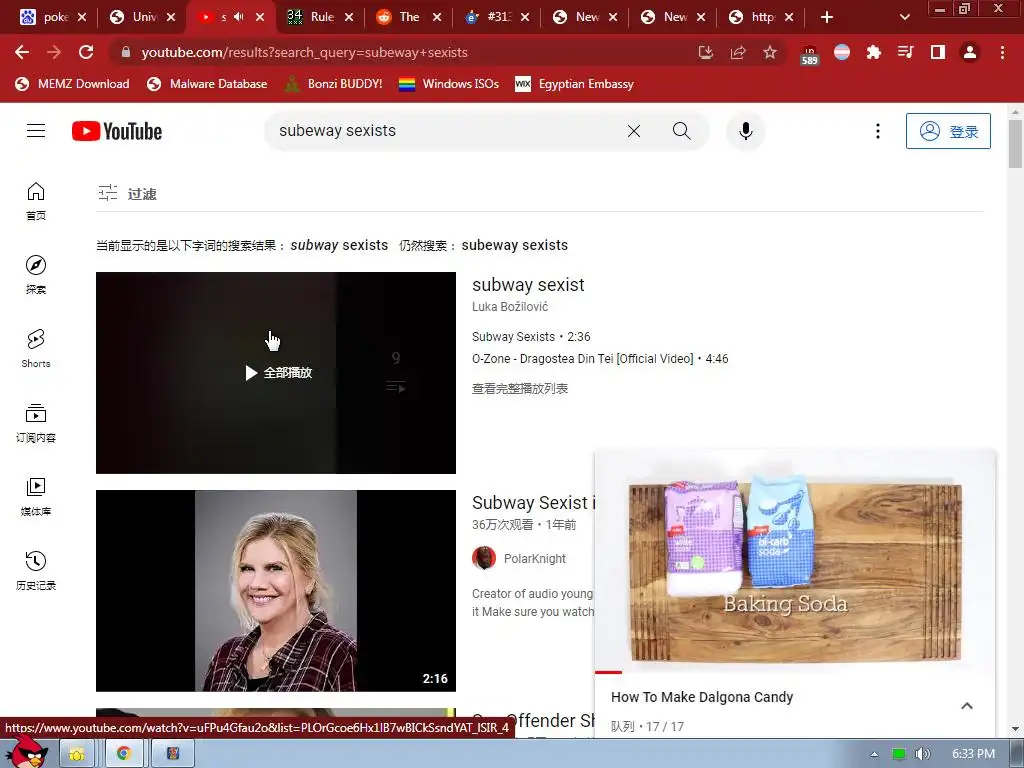
Task: Open Egyptian Embassy bookmark
Action: 574,84
